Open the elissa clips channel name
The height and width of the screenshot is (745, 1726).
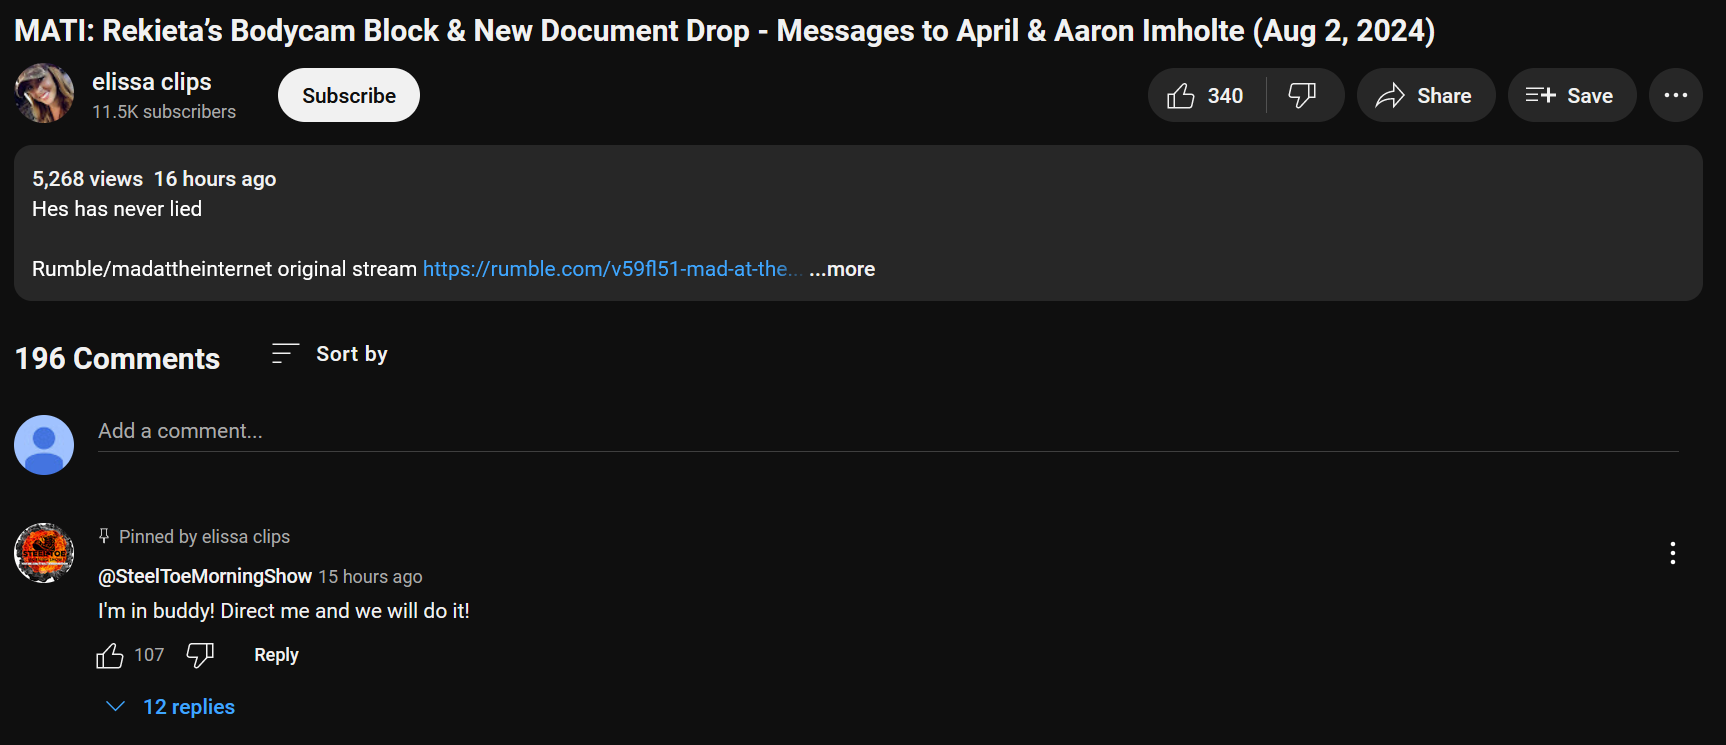pyautogui.click(x=152, y=82)
